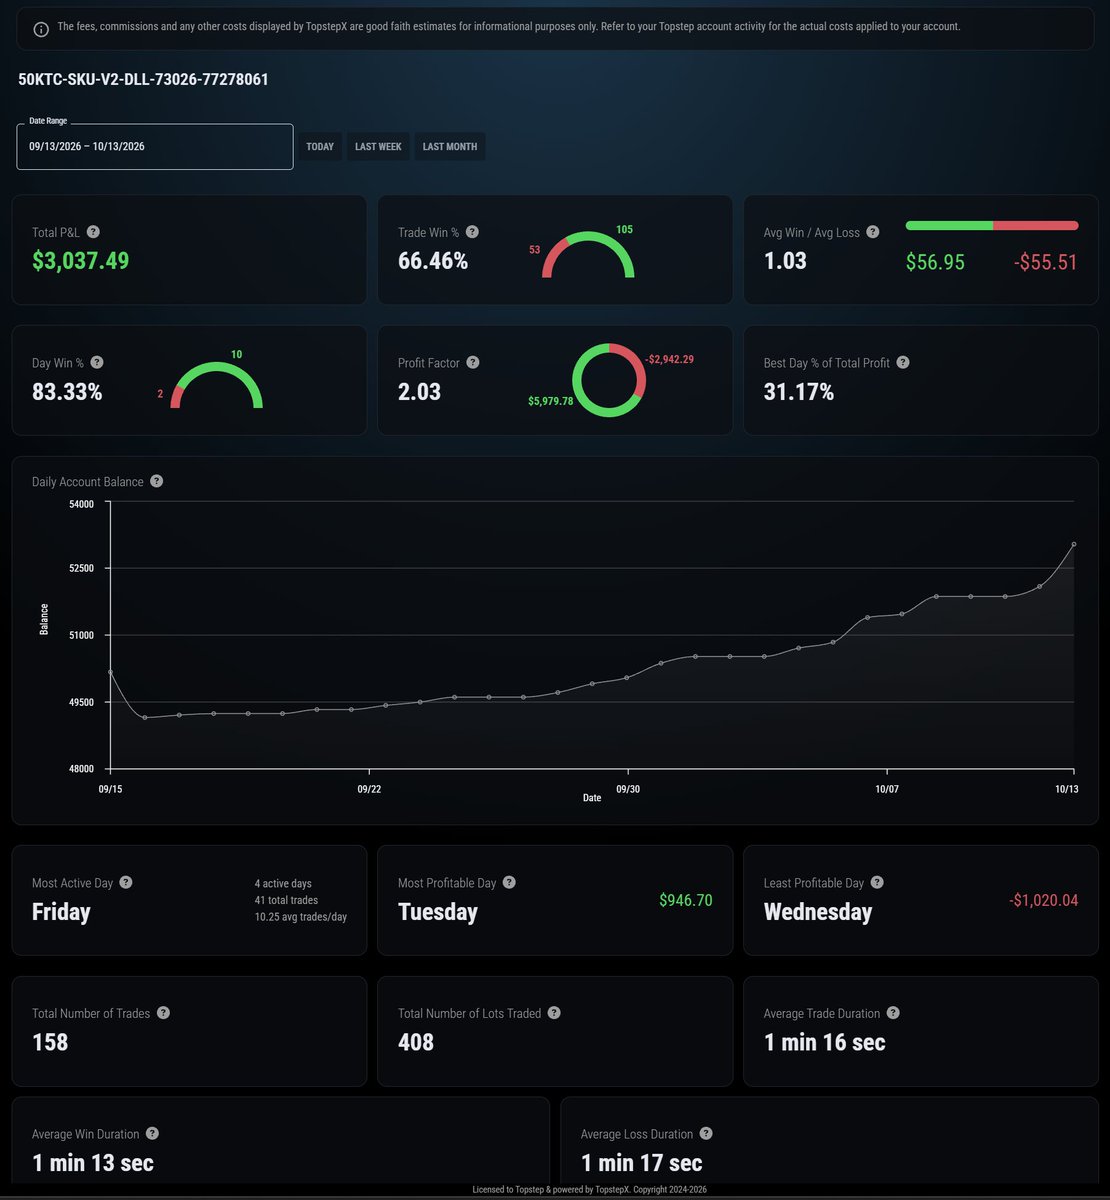The width and height of the screenshot is (1110, 1200).
Task: Click help icon beside Total Number of Trades
Action: point(163,1013)
